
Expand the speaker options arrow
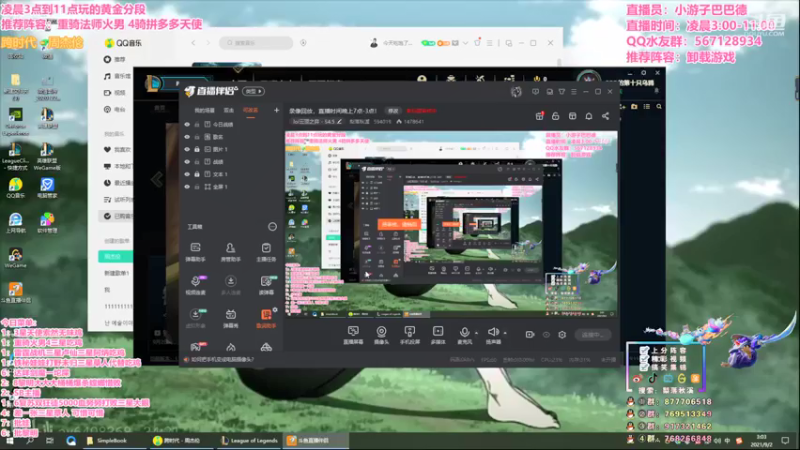505,333
